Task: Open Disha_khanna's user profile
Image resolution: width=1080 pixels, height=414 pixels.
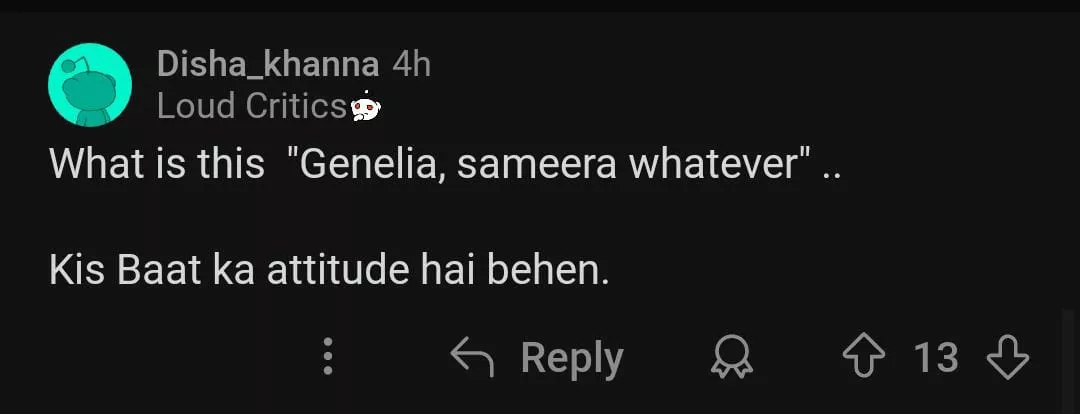Action: (267, 64)
